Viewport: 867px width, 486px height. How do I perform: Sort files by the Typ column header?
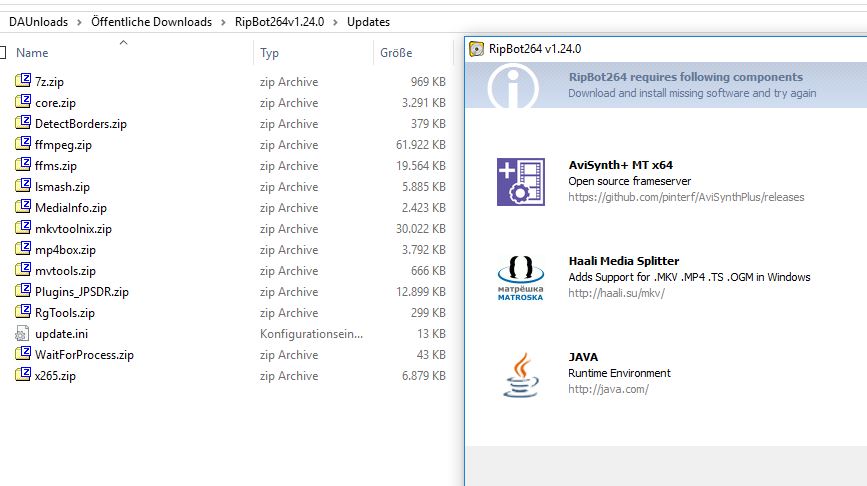click(269, 53)
